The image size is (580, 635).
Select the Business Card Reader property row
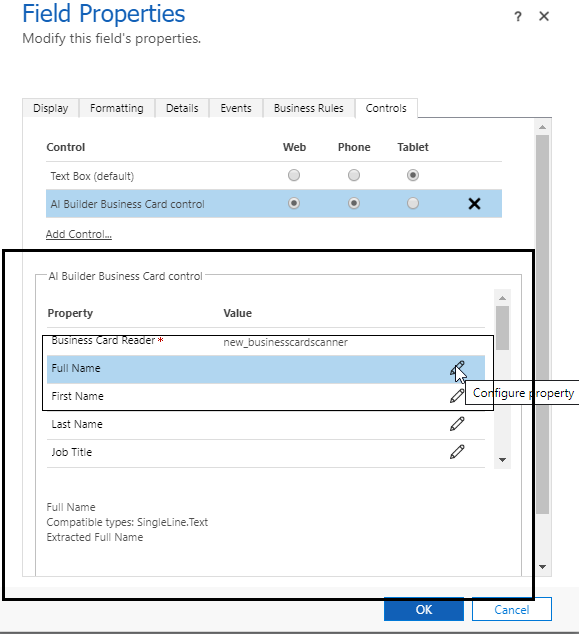[x=266, y=342]
